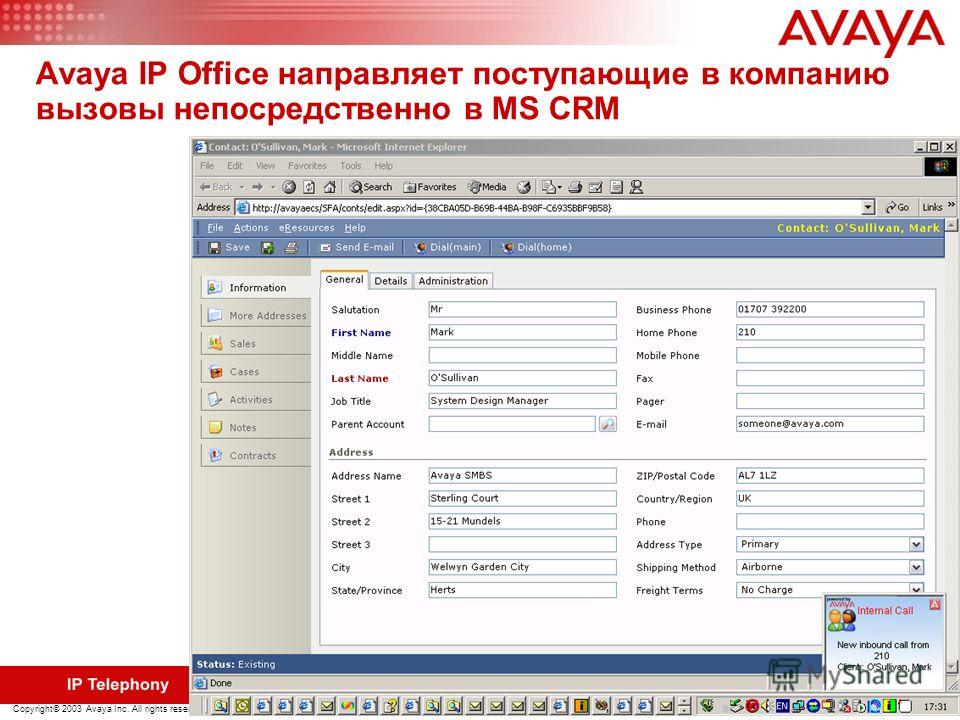Open the Notes section

click(256, 427)
